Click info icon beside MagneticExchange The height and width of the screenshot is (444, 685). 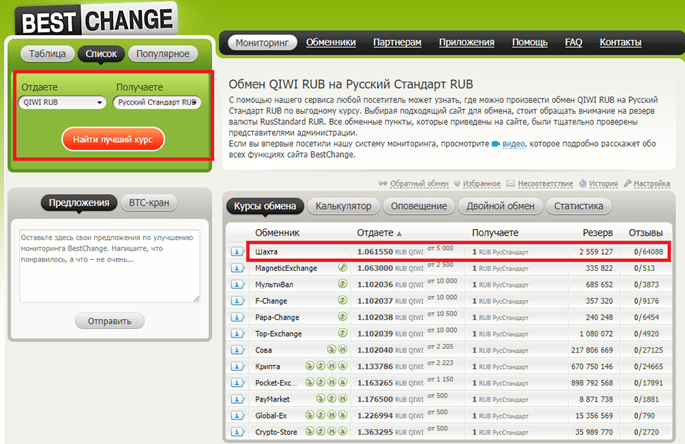pos(237,268)
